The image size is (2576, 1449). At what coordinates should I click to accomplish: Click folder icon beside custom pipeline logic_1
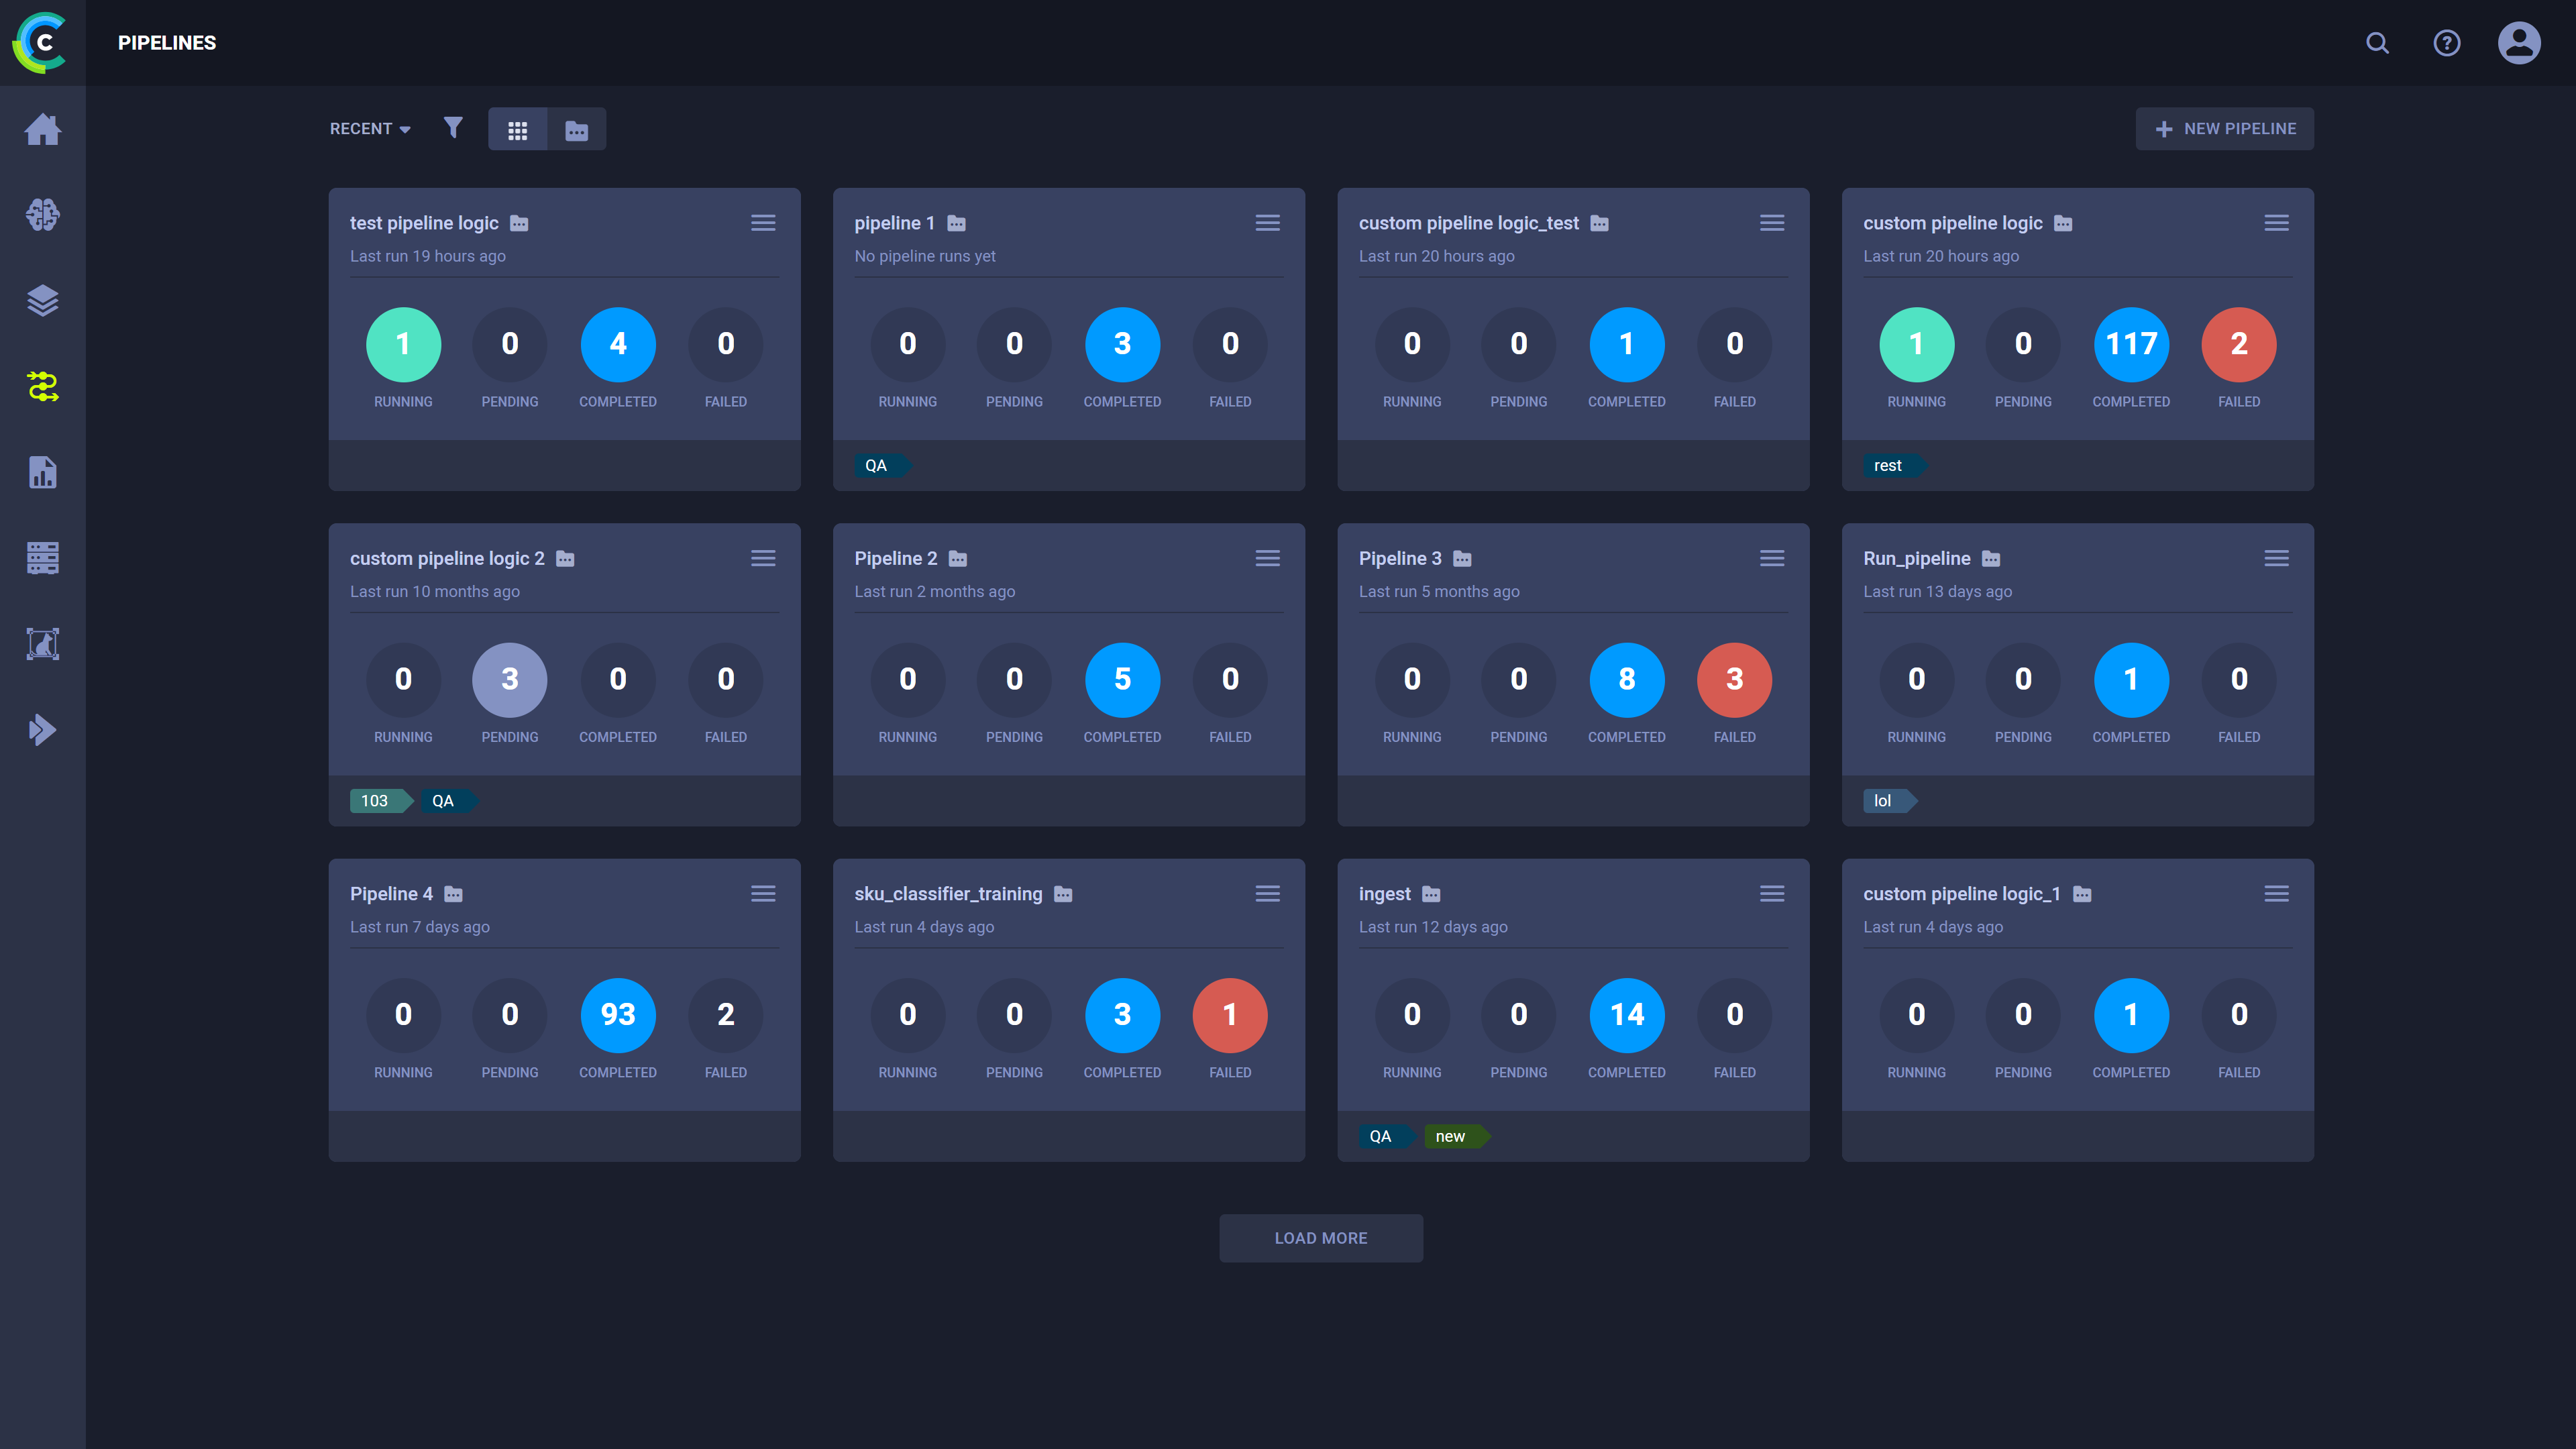pyautogui.click(x=2082, y=894)
